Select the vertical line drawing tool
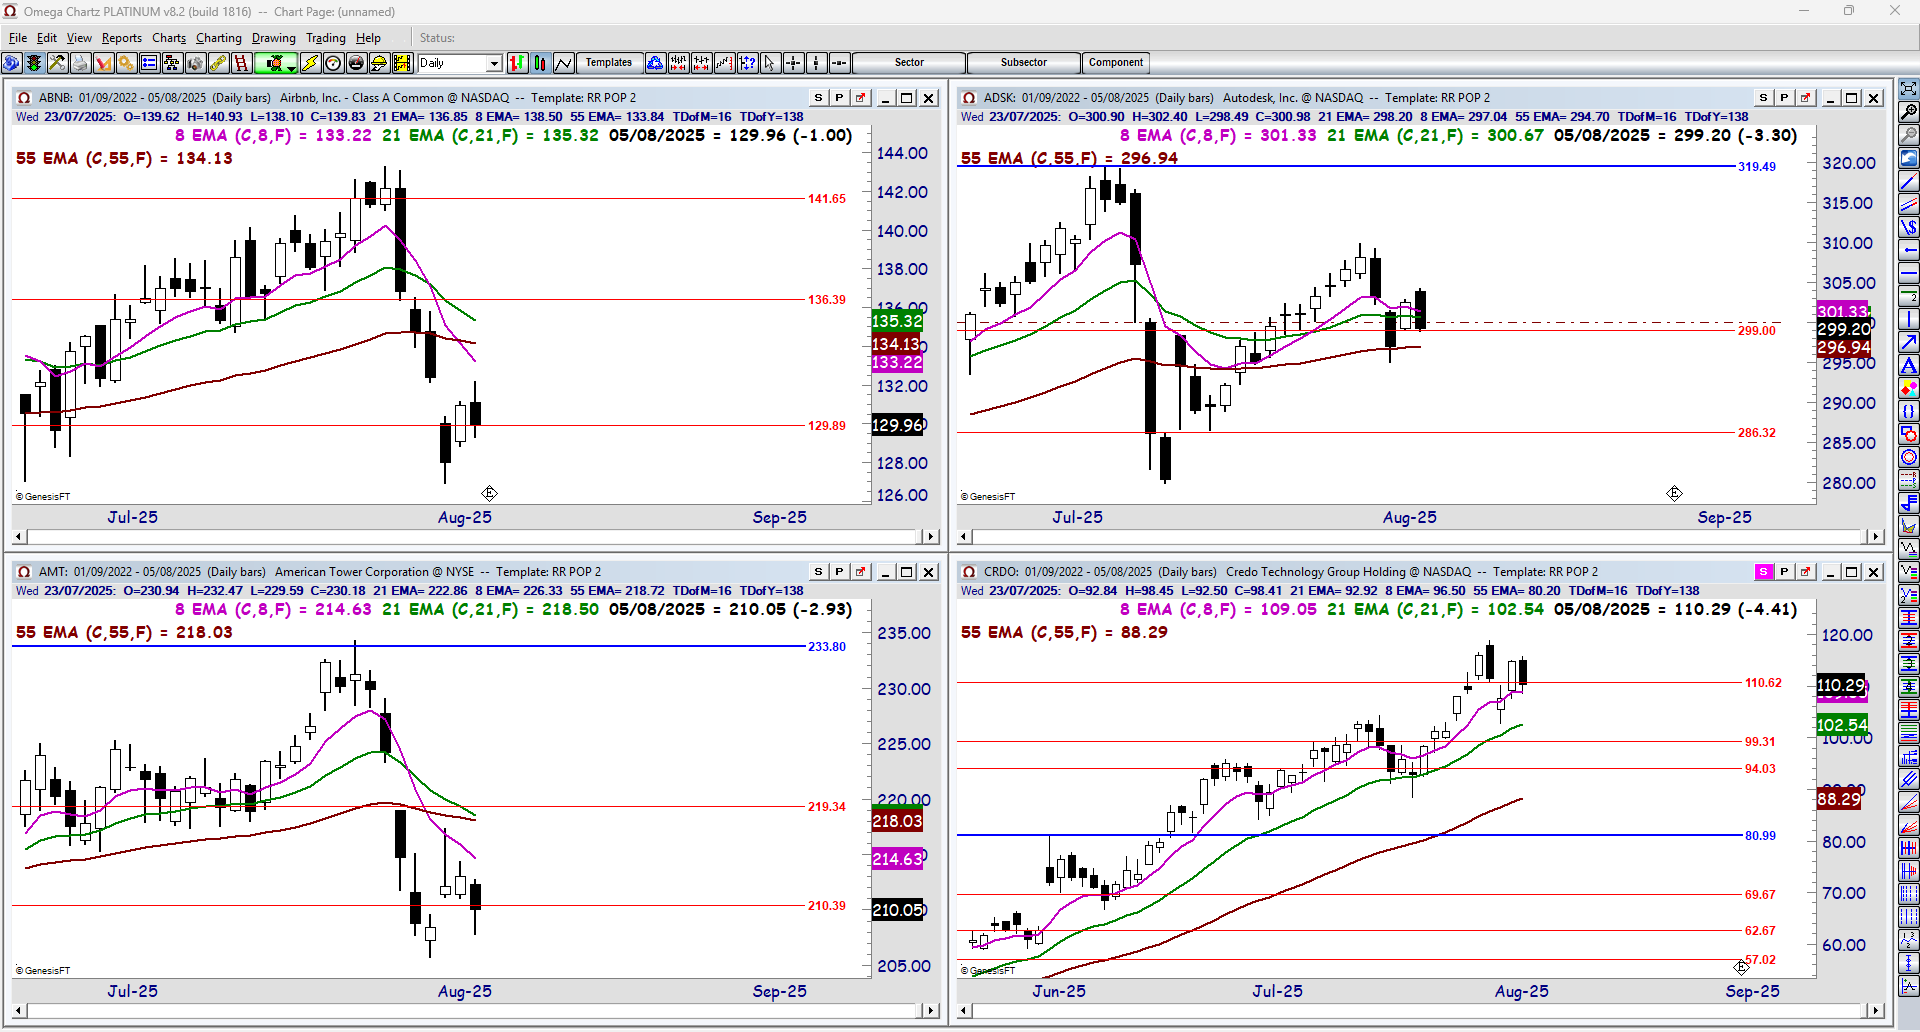The image size is (1920, 1032). click(x=1909, y=319)
